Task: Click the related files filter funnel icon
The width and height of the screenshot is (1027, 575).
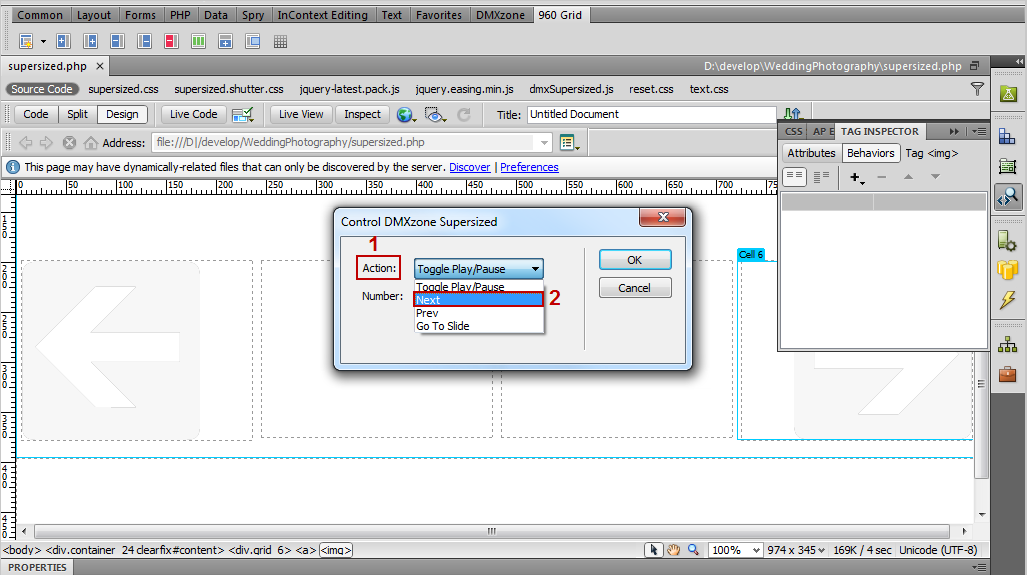Action: [x=977, y=89]
